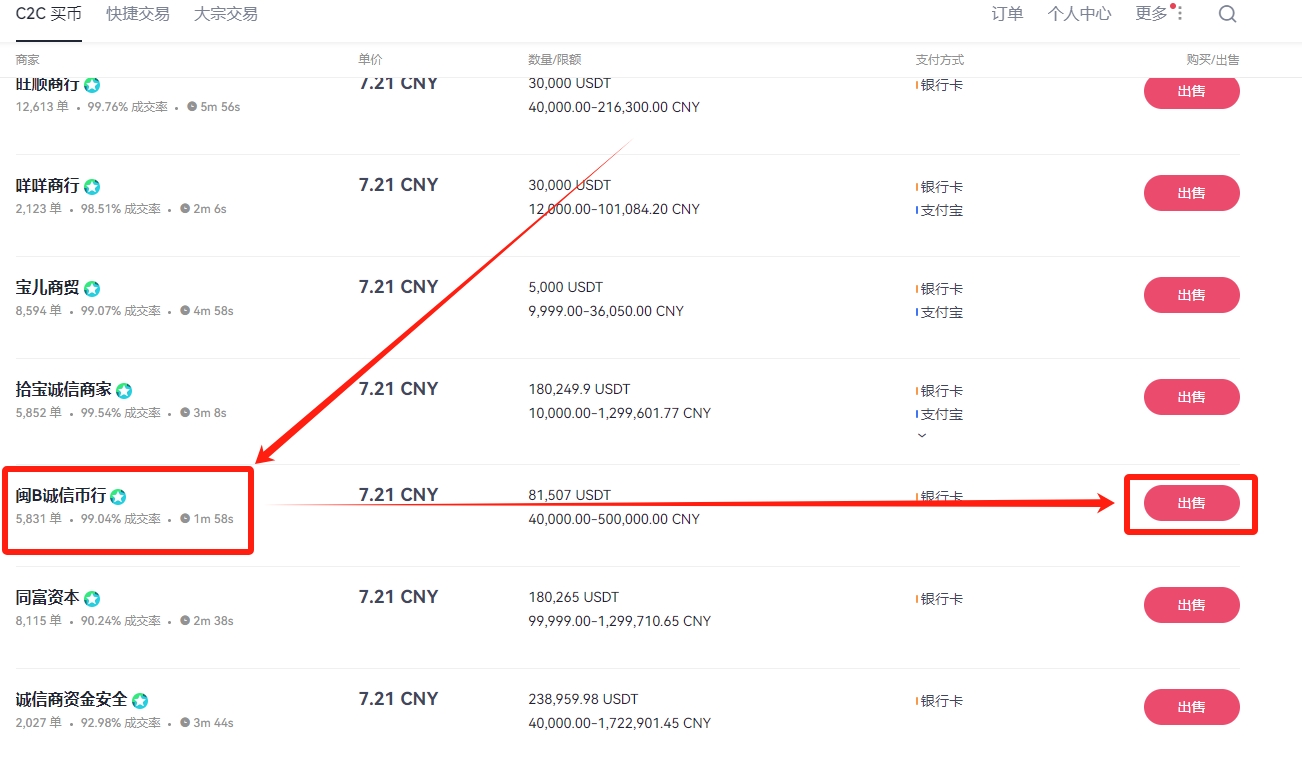The width and height of the screenshot is (1302, 761).
Task: Click 出售 button for 闽B诚信币行
Action: coord(1191,503)
